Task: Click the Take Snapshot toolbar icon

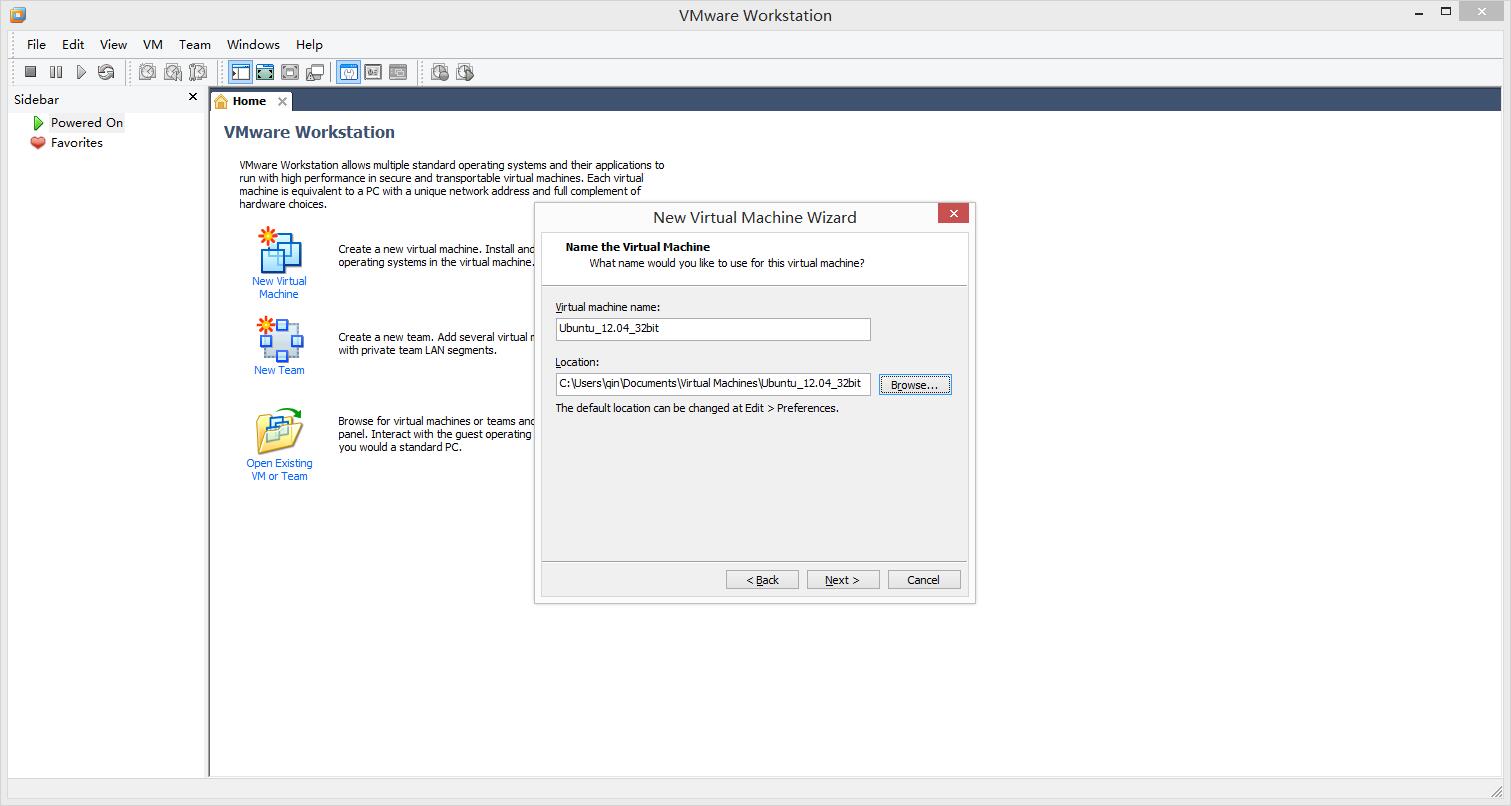Action: pos(148,72)
